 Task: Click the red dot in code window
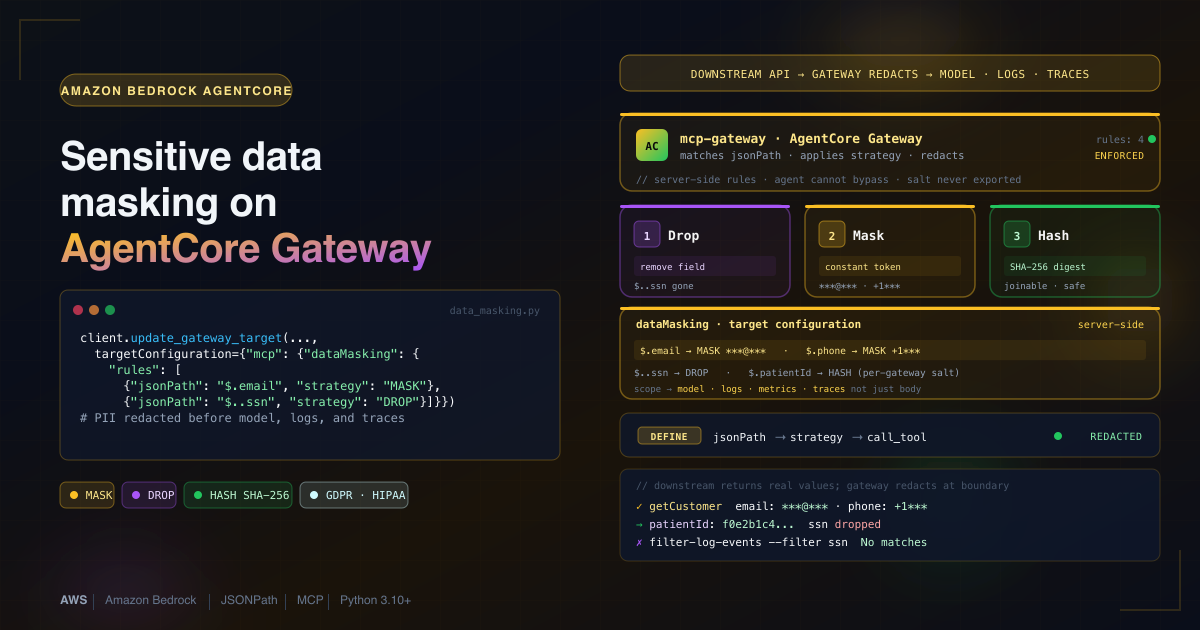(x=78, y=310)
